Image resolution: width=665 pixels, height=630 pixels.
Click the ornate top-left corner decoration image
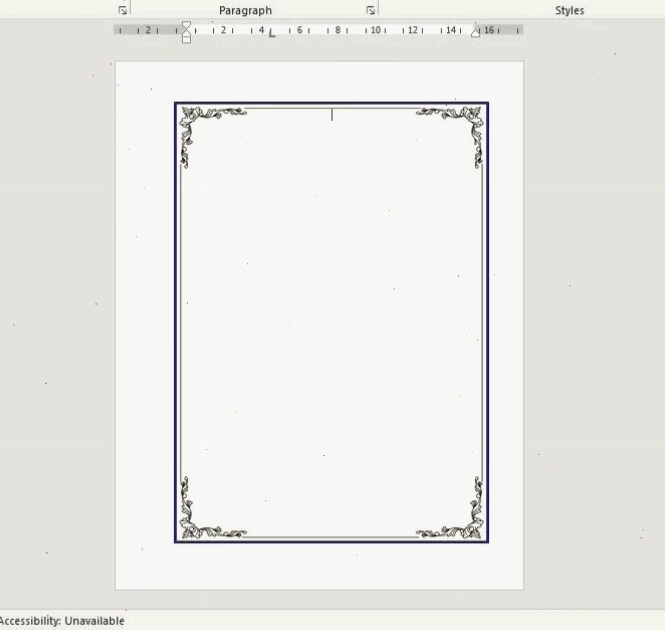coord(212,137)
